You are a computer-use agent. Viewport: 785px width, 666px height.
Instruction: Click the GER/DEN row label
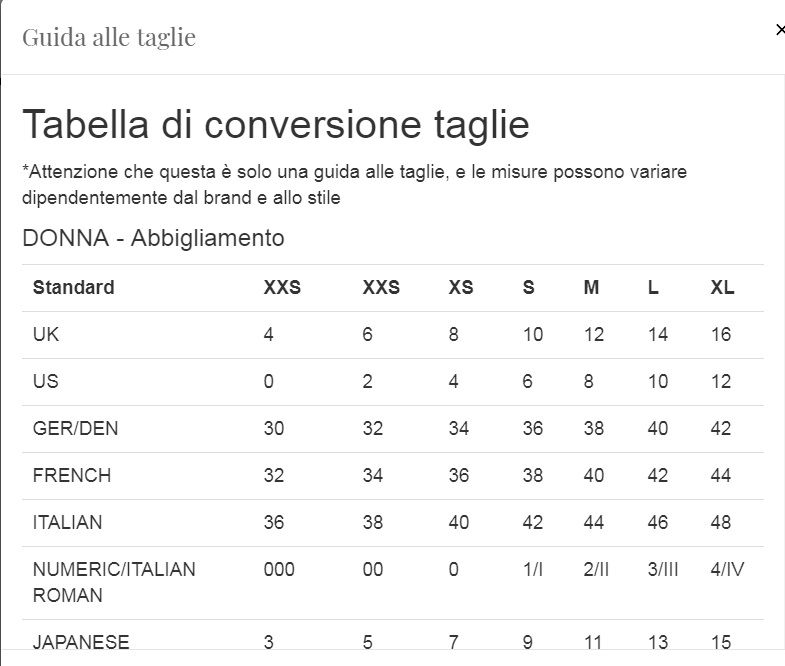coord(76,429)
